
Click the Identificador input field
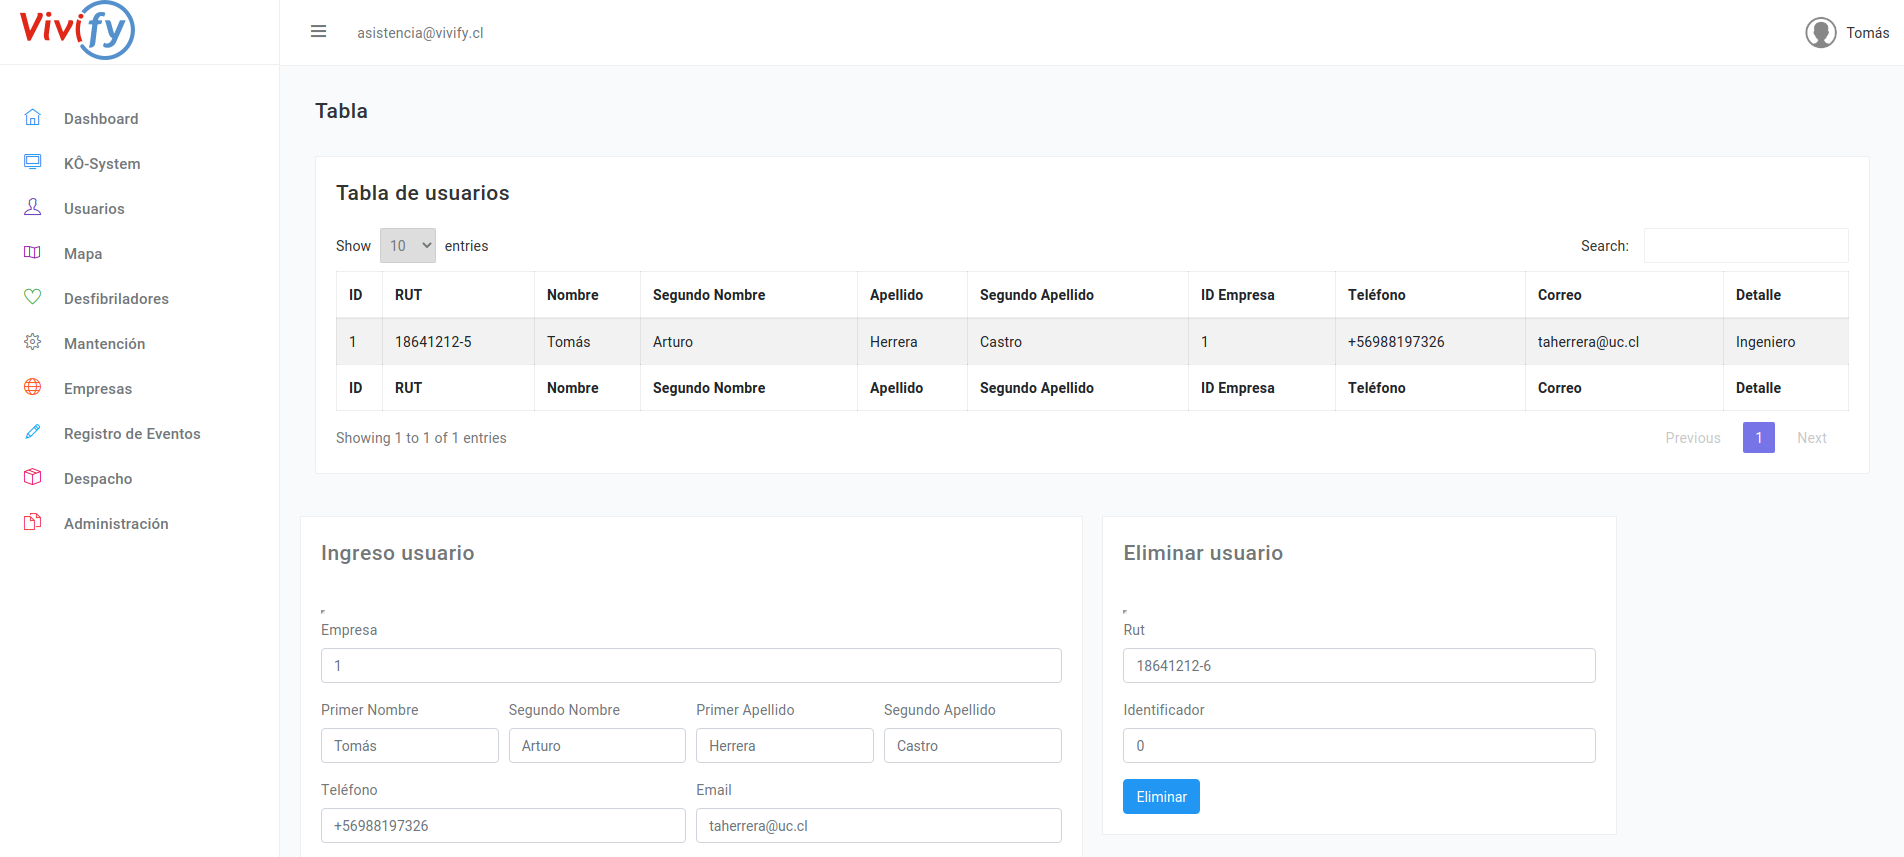click(x=1359, y=746)
